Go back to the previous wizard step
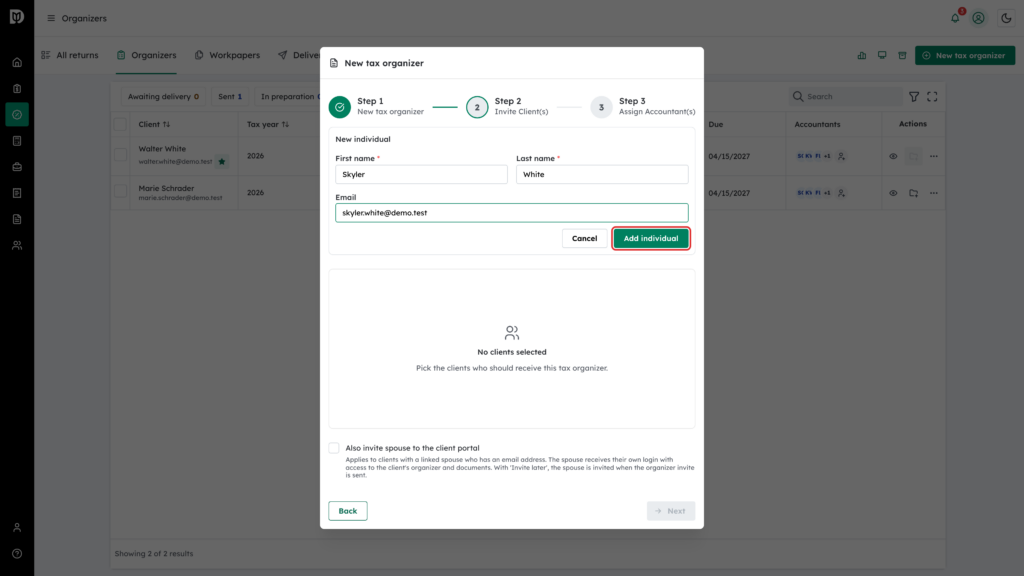The height and width of the screenshot is (576, 1024). coord(347,511)
